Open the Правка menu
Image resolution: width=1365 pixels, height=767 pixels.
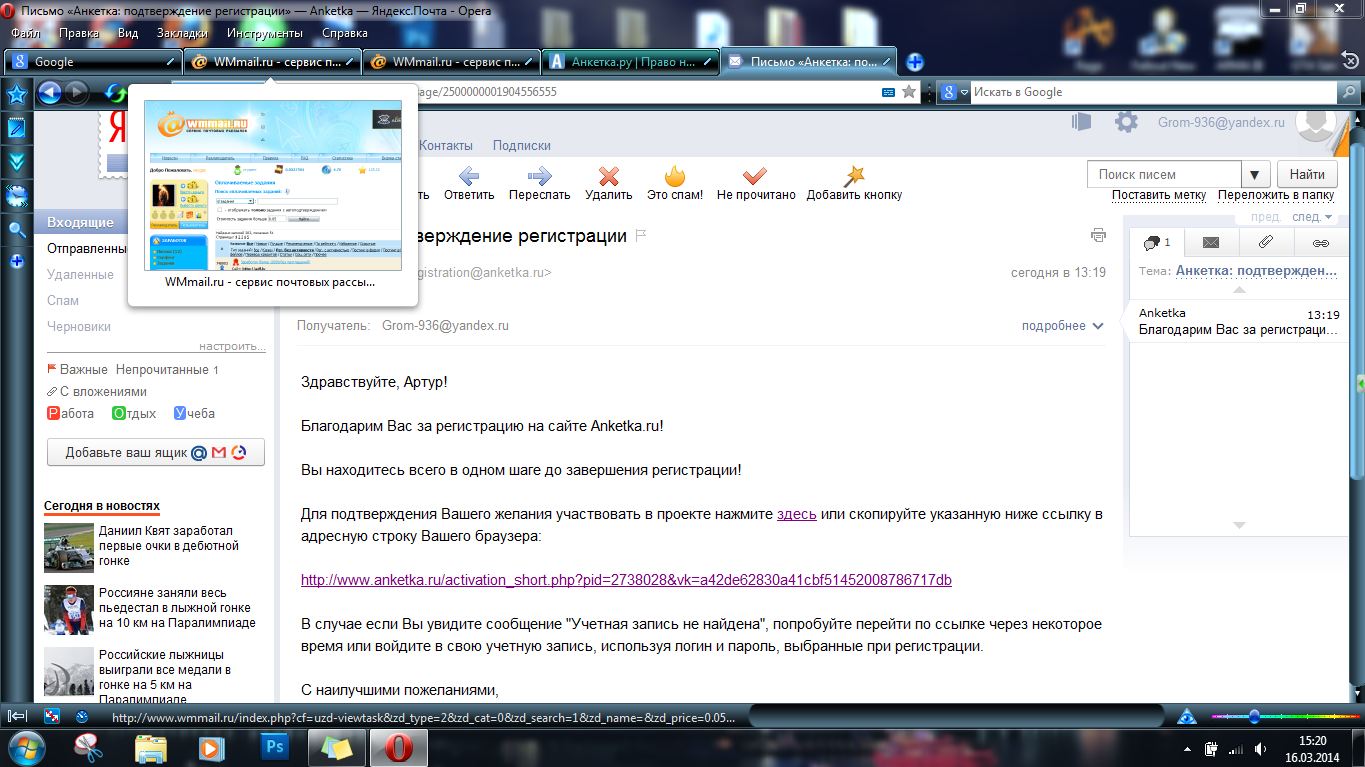(79, 33)
